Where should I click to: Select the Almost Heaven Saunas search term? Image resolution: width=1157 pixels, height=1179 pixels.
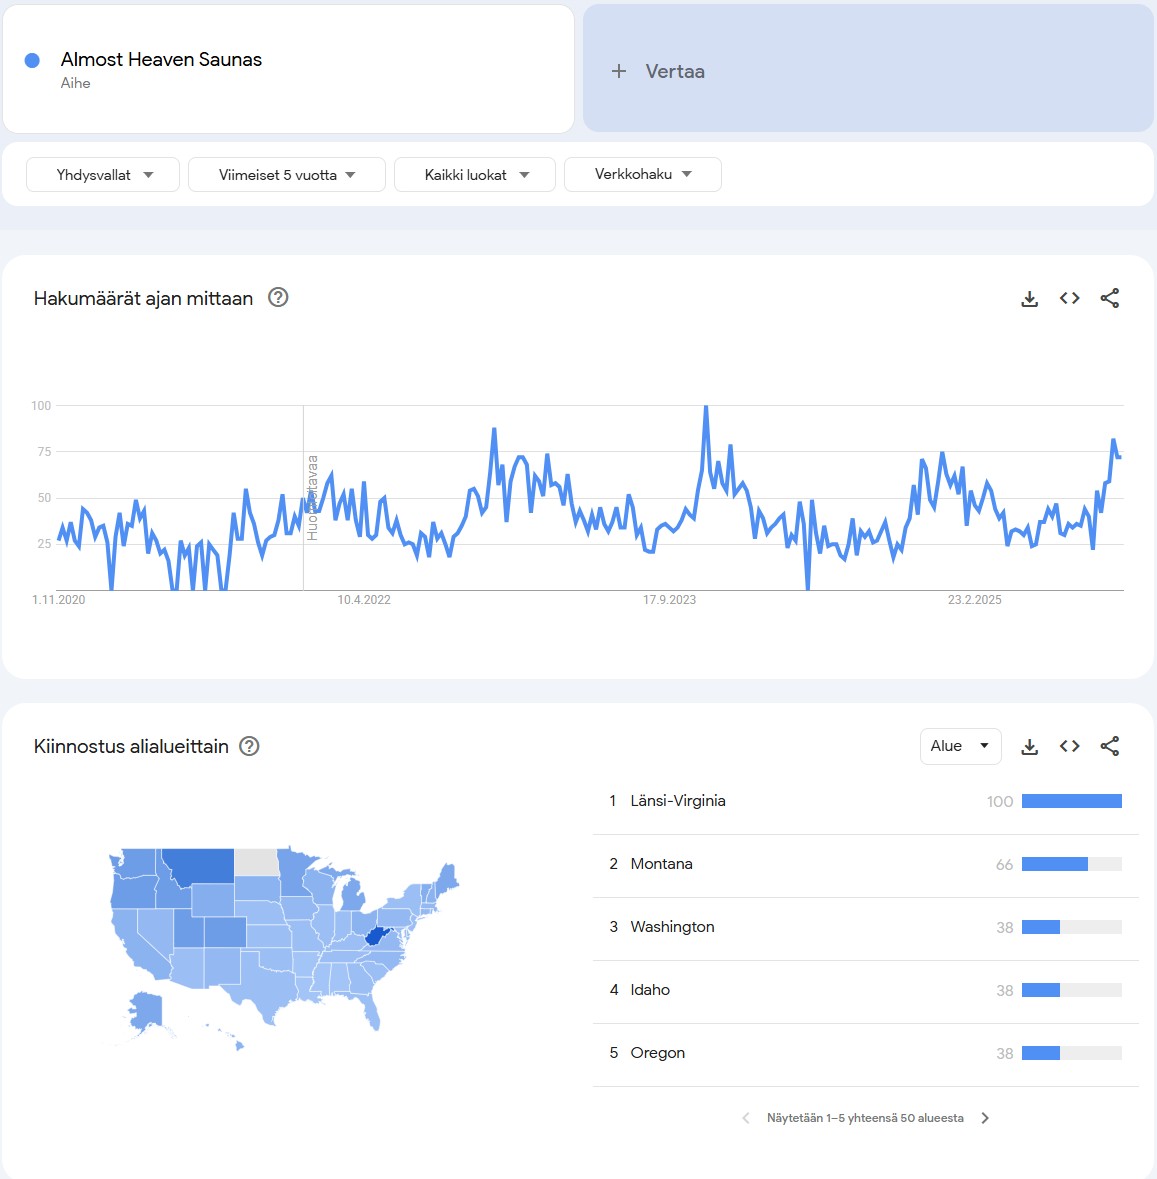pos(161,60)
